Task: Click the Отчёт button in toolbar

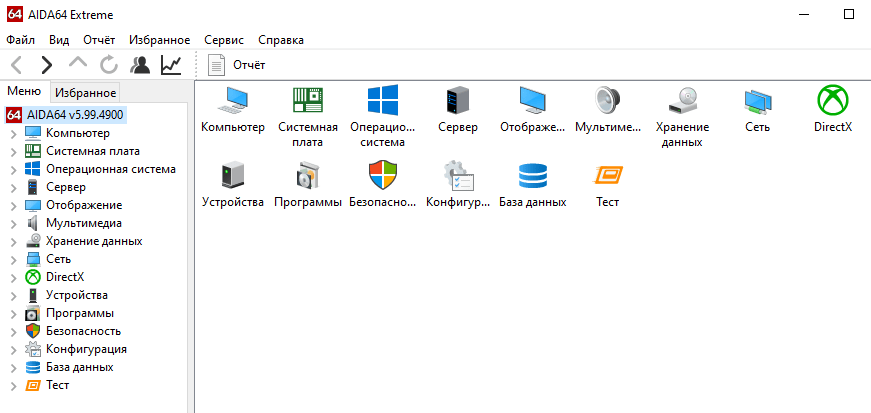Action: 237,65
